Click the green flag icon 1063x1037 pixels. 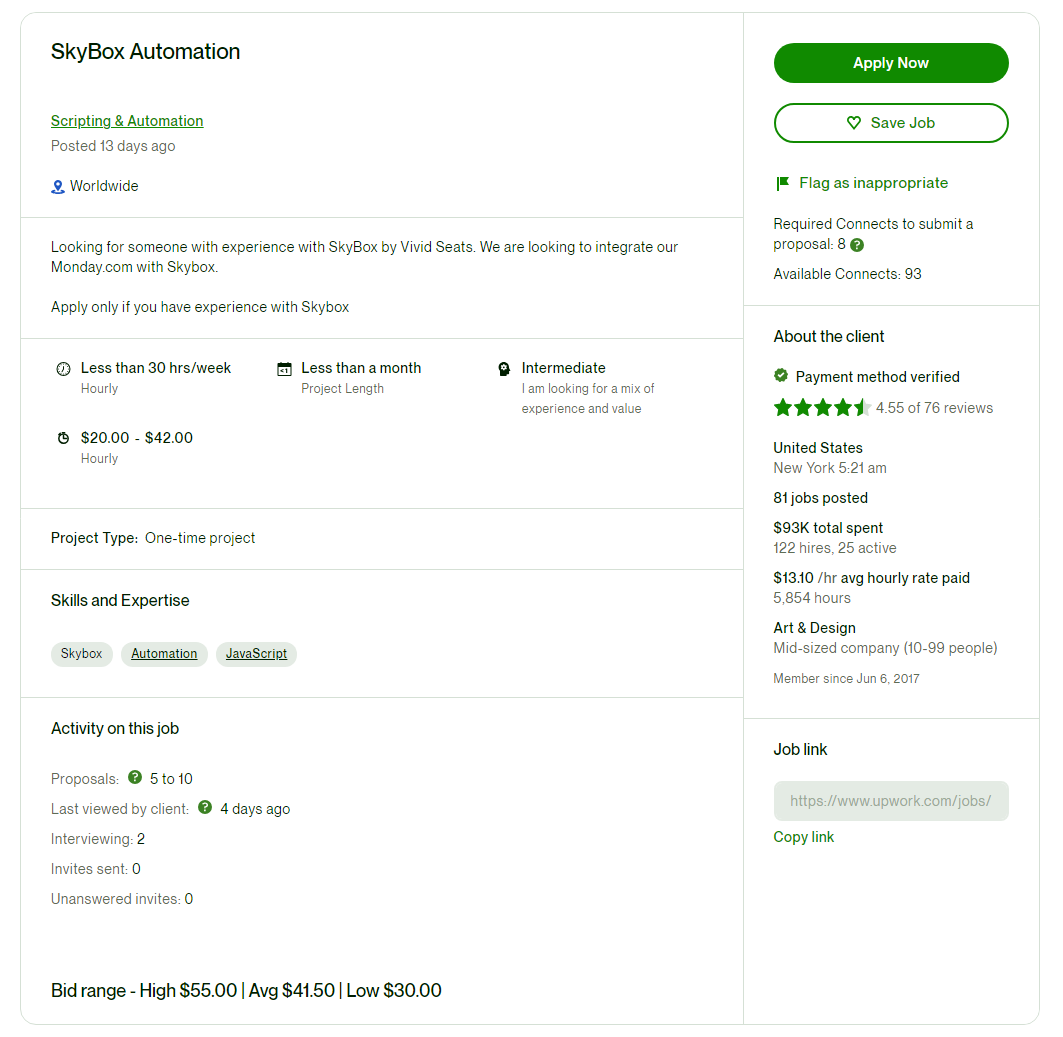click(782, 183)
